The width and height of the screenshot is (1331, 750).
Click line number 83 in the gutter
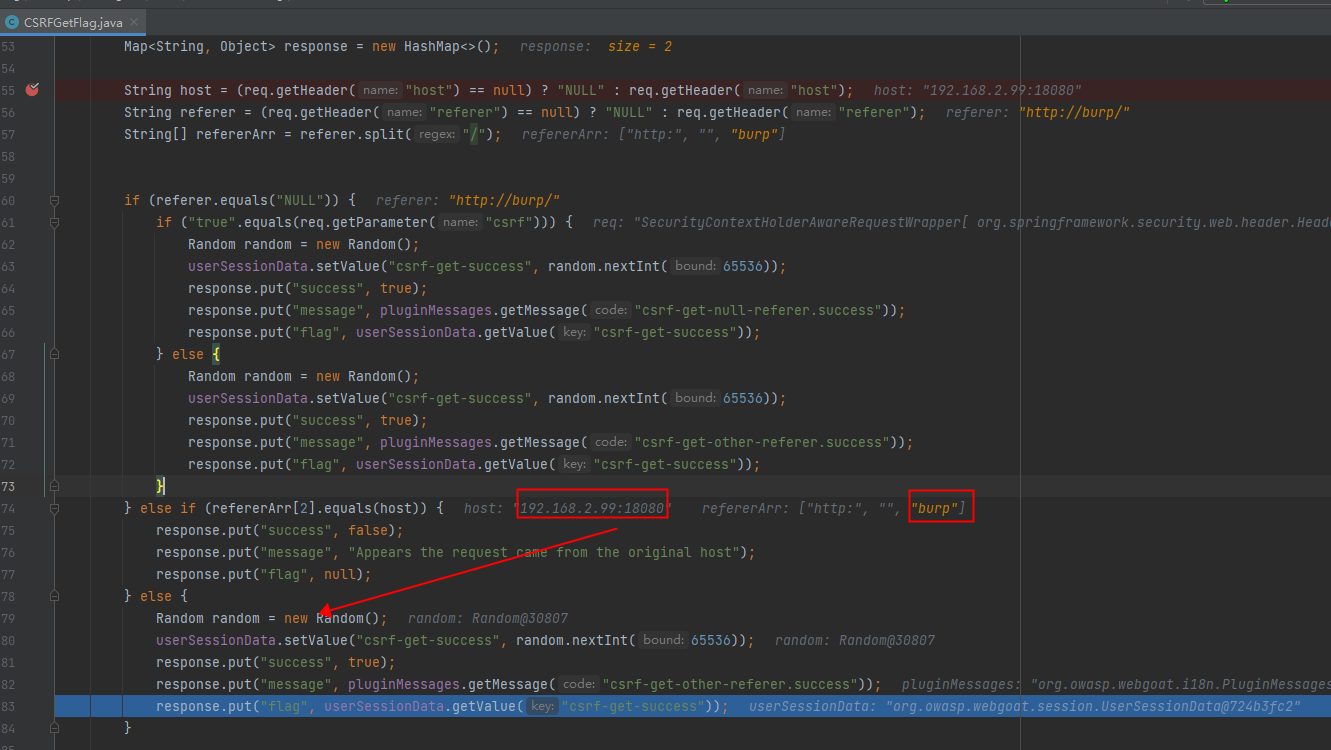coord(8,706)
